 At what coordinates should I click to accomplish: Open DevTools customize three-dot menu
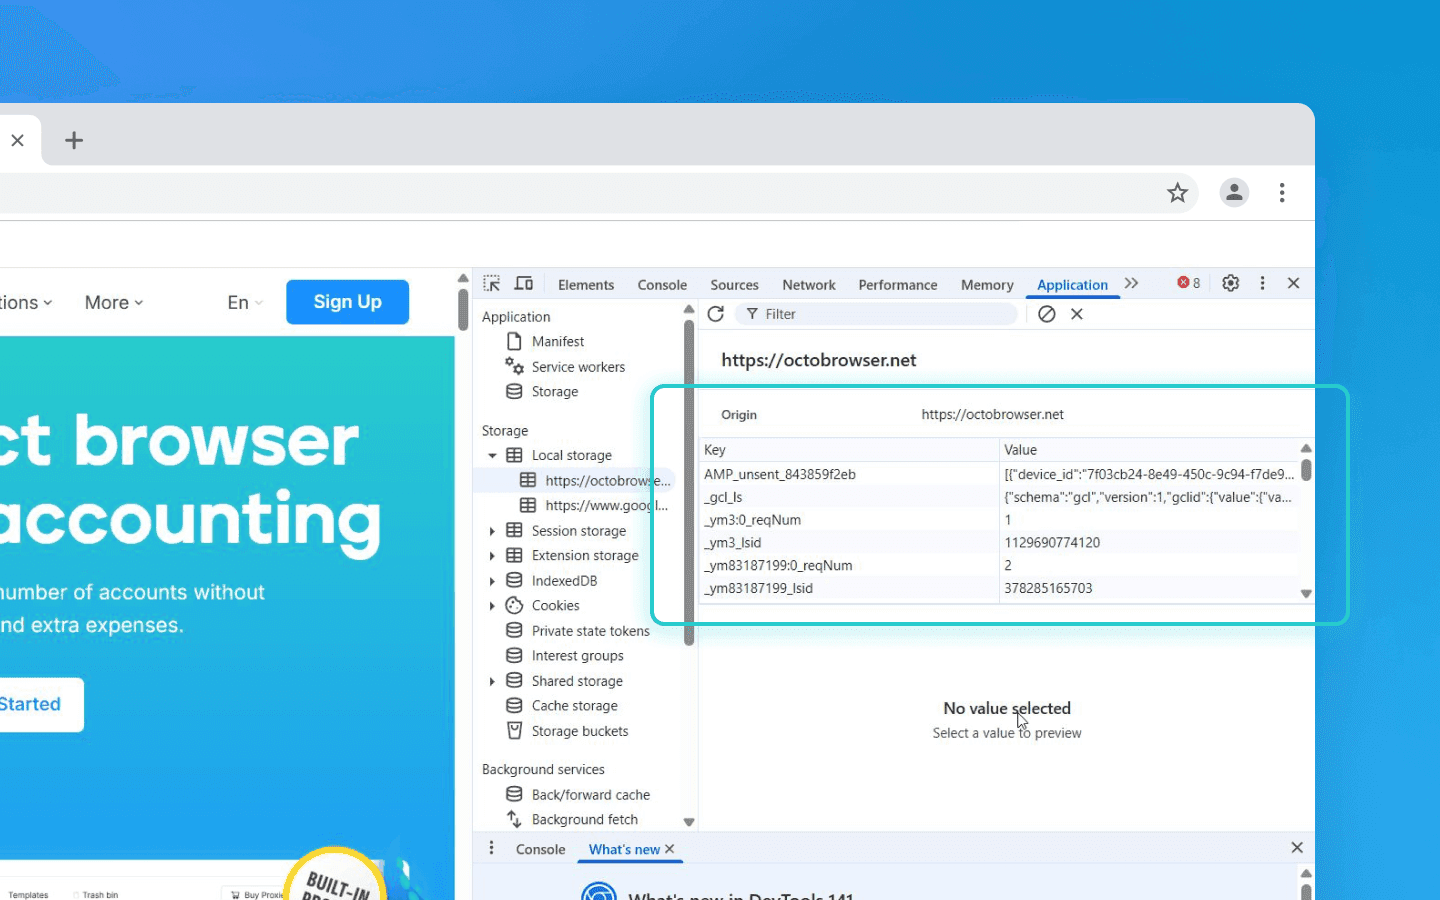[x=1262, y=284]
